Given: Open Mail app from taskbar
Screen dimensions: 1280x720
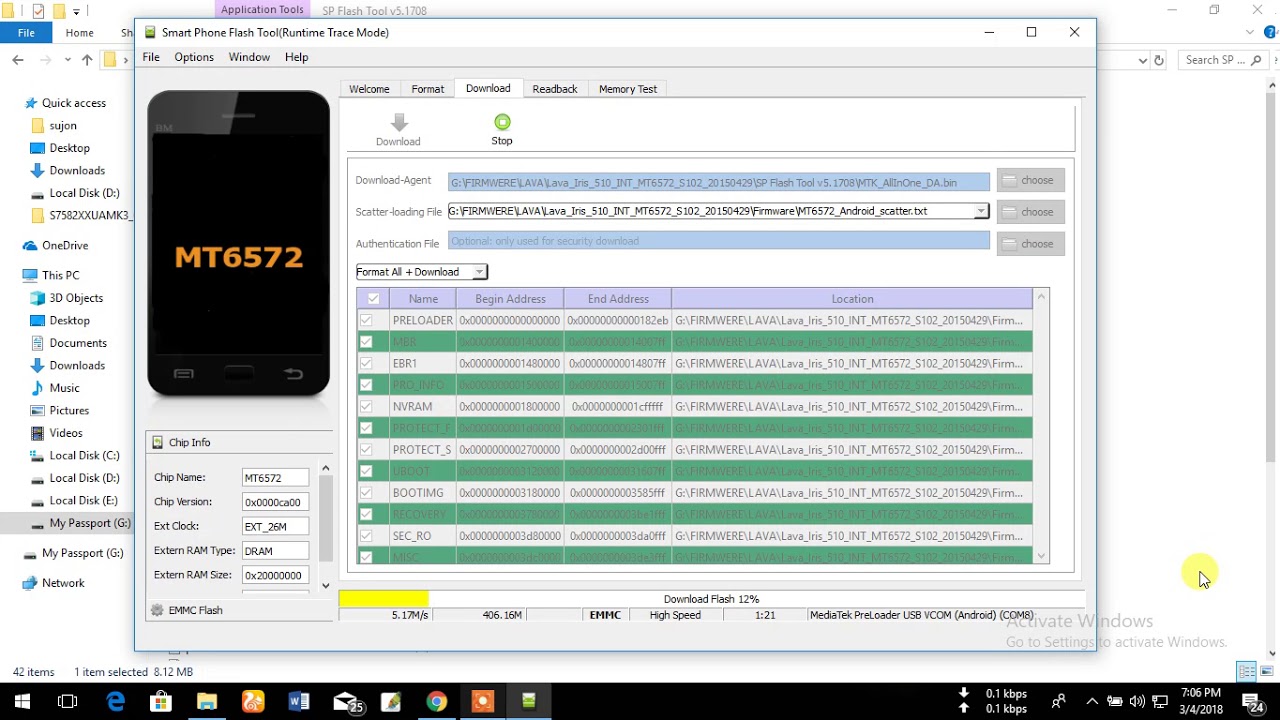Looking at the screenshot, I should (346, 702).
